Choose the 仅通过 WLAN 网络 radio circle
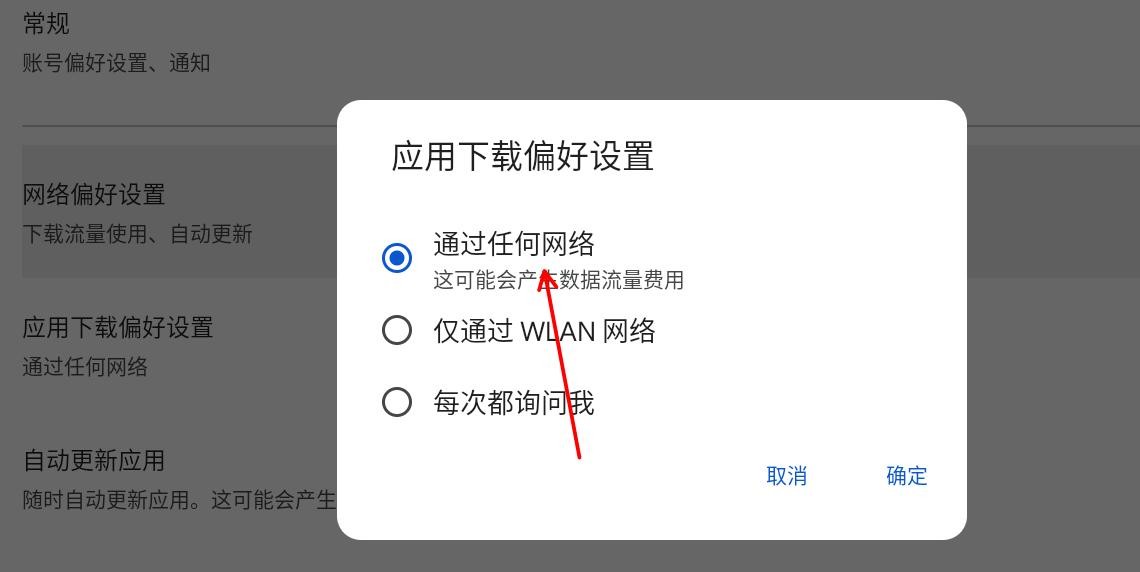The height and width of the screenshot is (572, 1140). [x=397, y=330]
